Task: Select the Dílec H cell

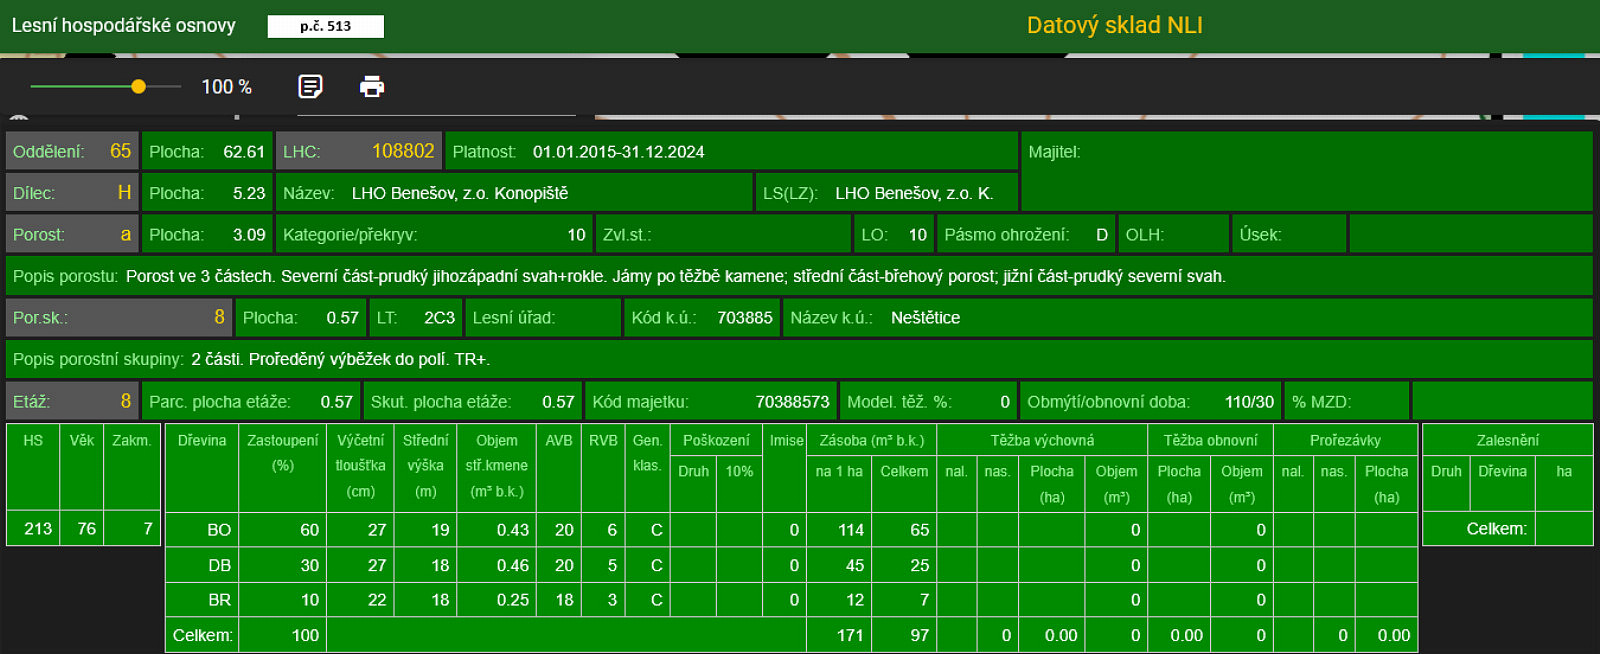Action: coord(72,193)
